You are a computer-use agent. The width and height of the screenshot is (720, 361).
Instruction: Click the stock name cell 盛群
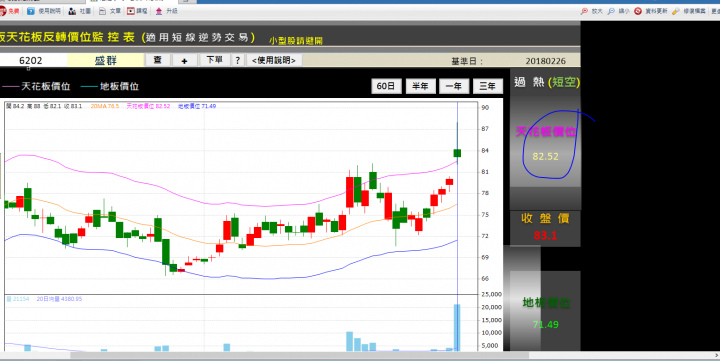point(106,61)
